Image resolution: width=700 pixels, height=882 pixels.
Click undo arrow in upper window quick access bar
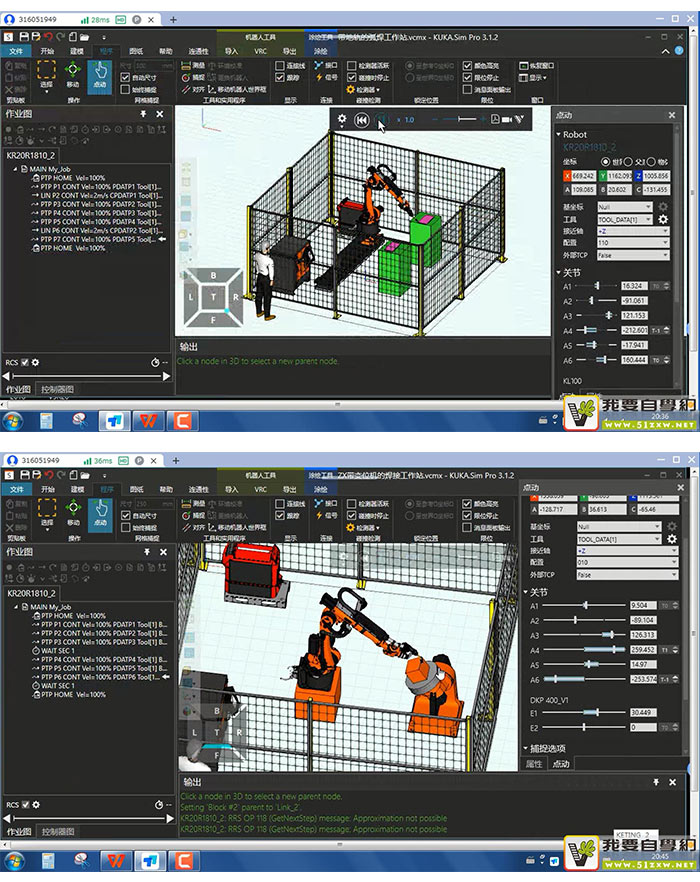click(x=48, y=37)
